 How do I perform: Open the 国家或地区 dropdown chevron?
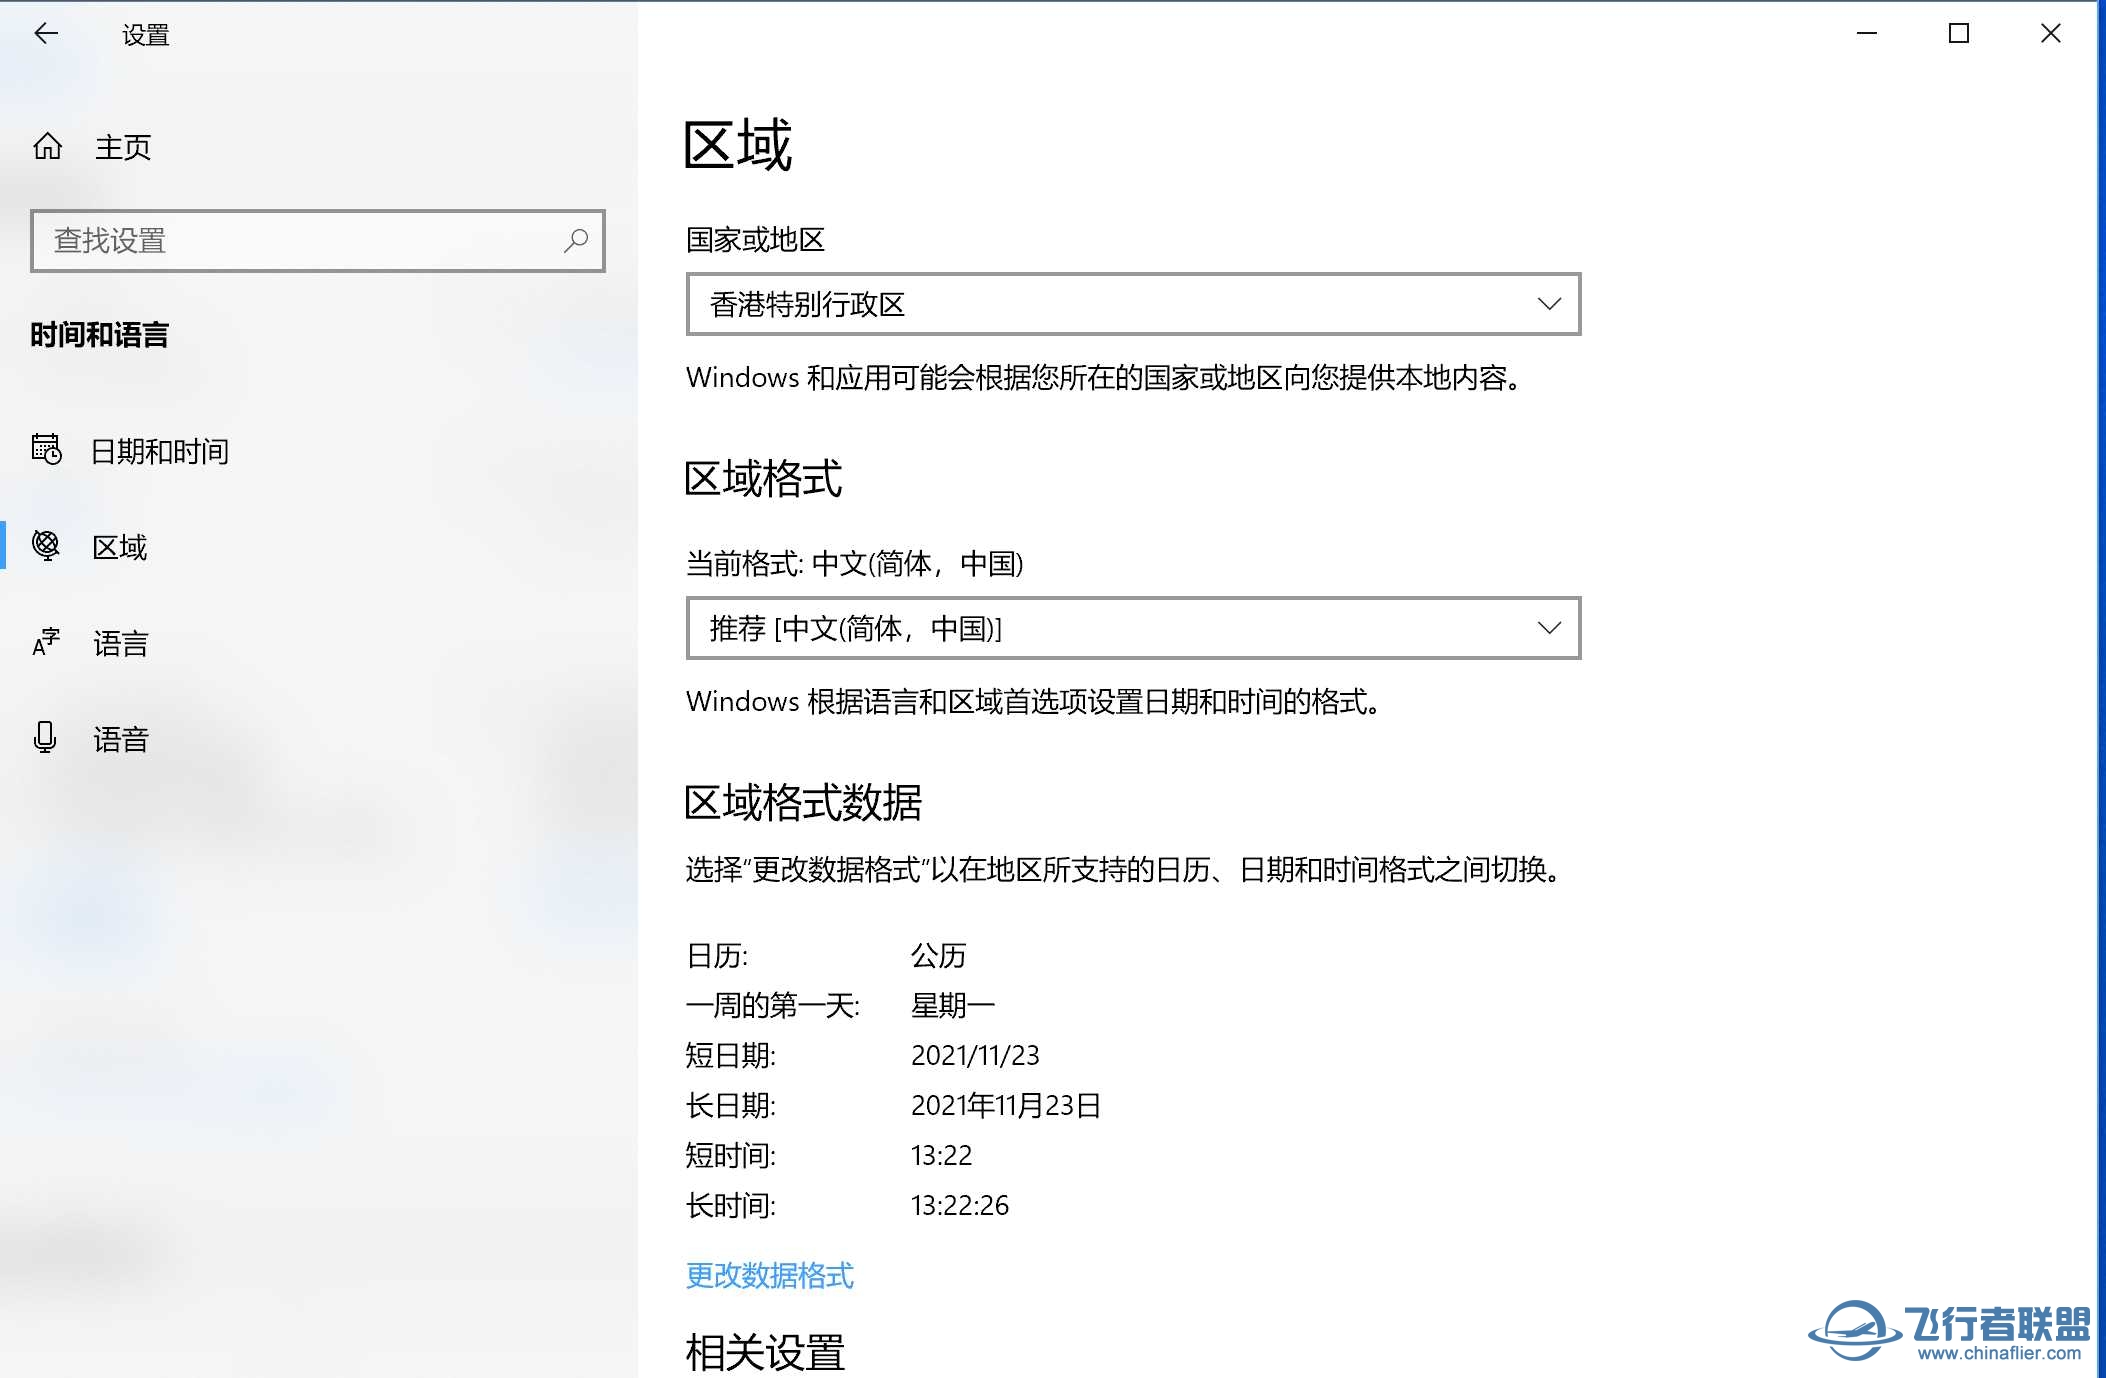pyautogui.click(x=1548, y=304)
